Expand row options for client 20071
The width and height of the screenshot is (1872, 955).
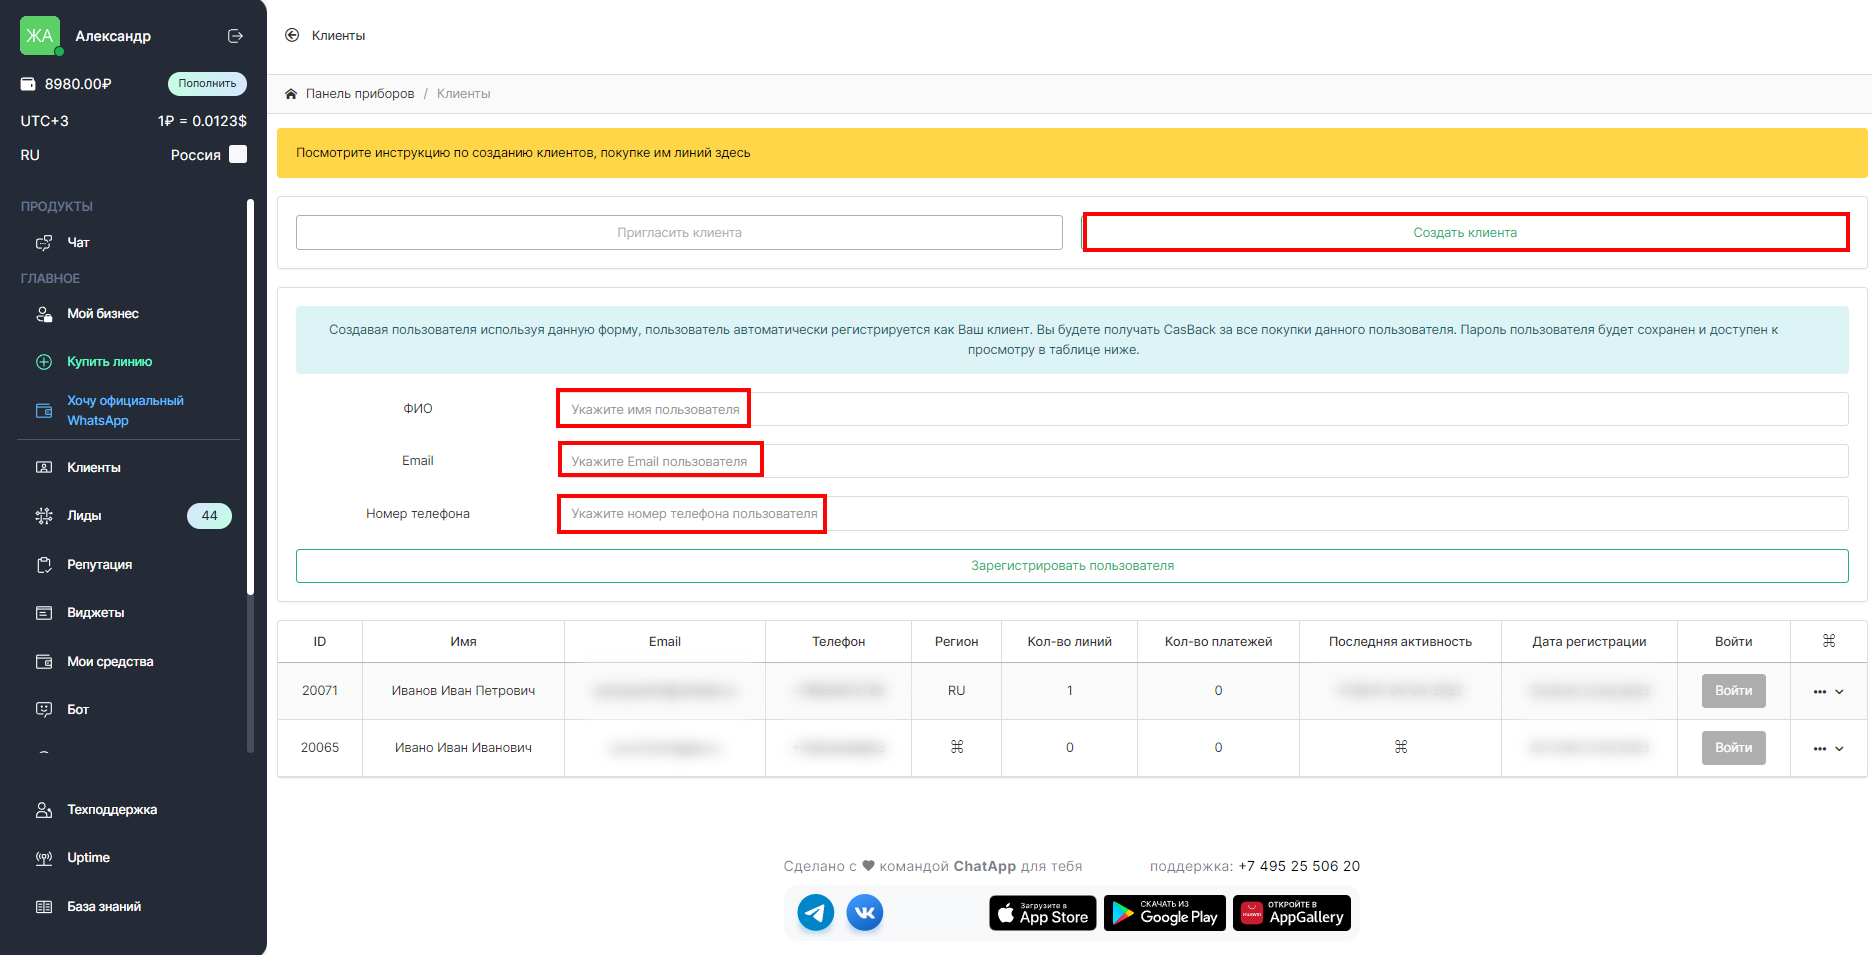tap(1828, 691)
